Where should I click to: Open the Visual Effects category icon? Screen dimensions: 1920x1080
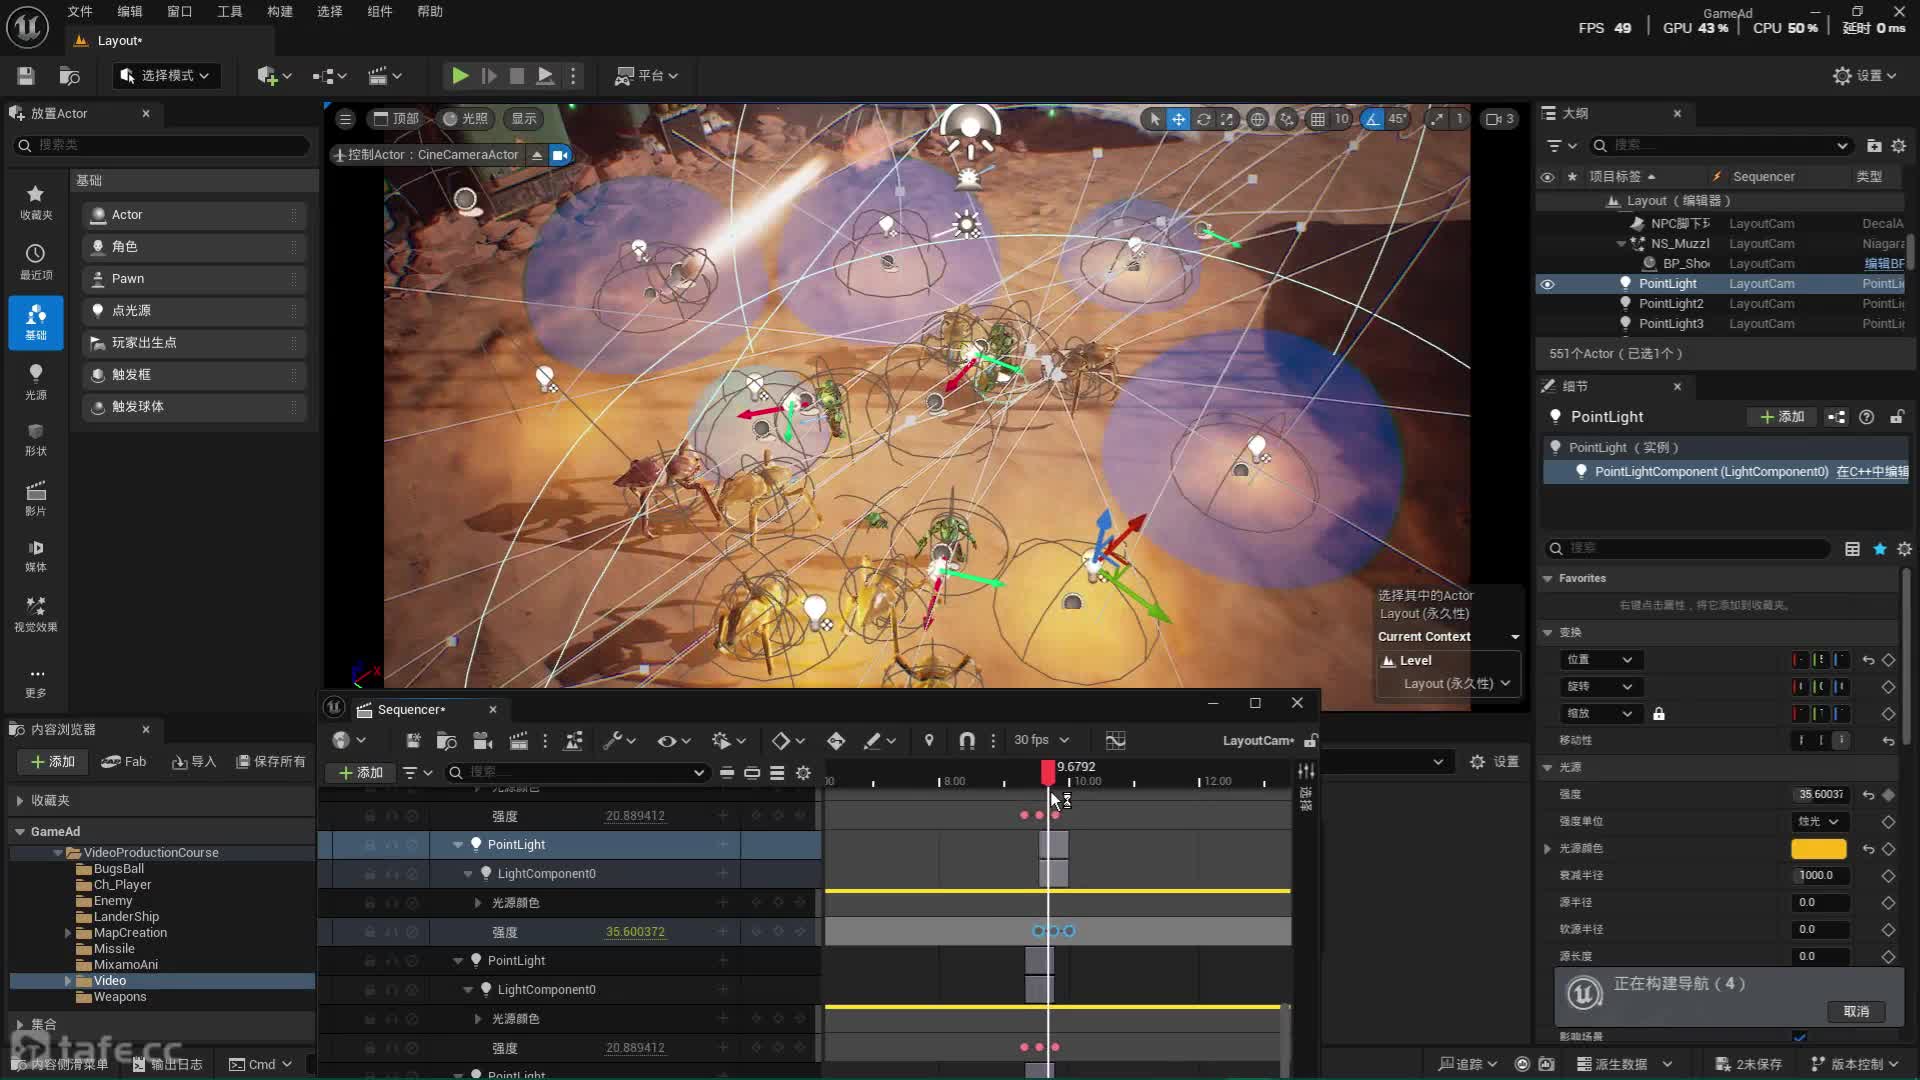(35, 613)
